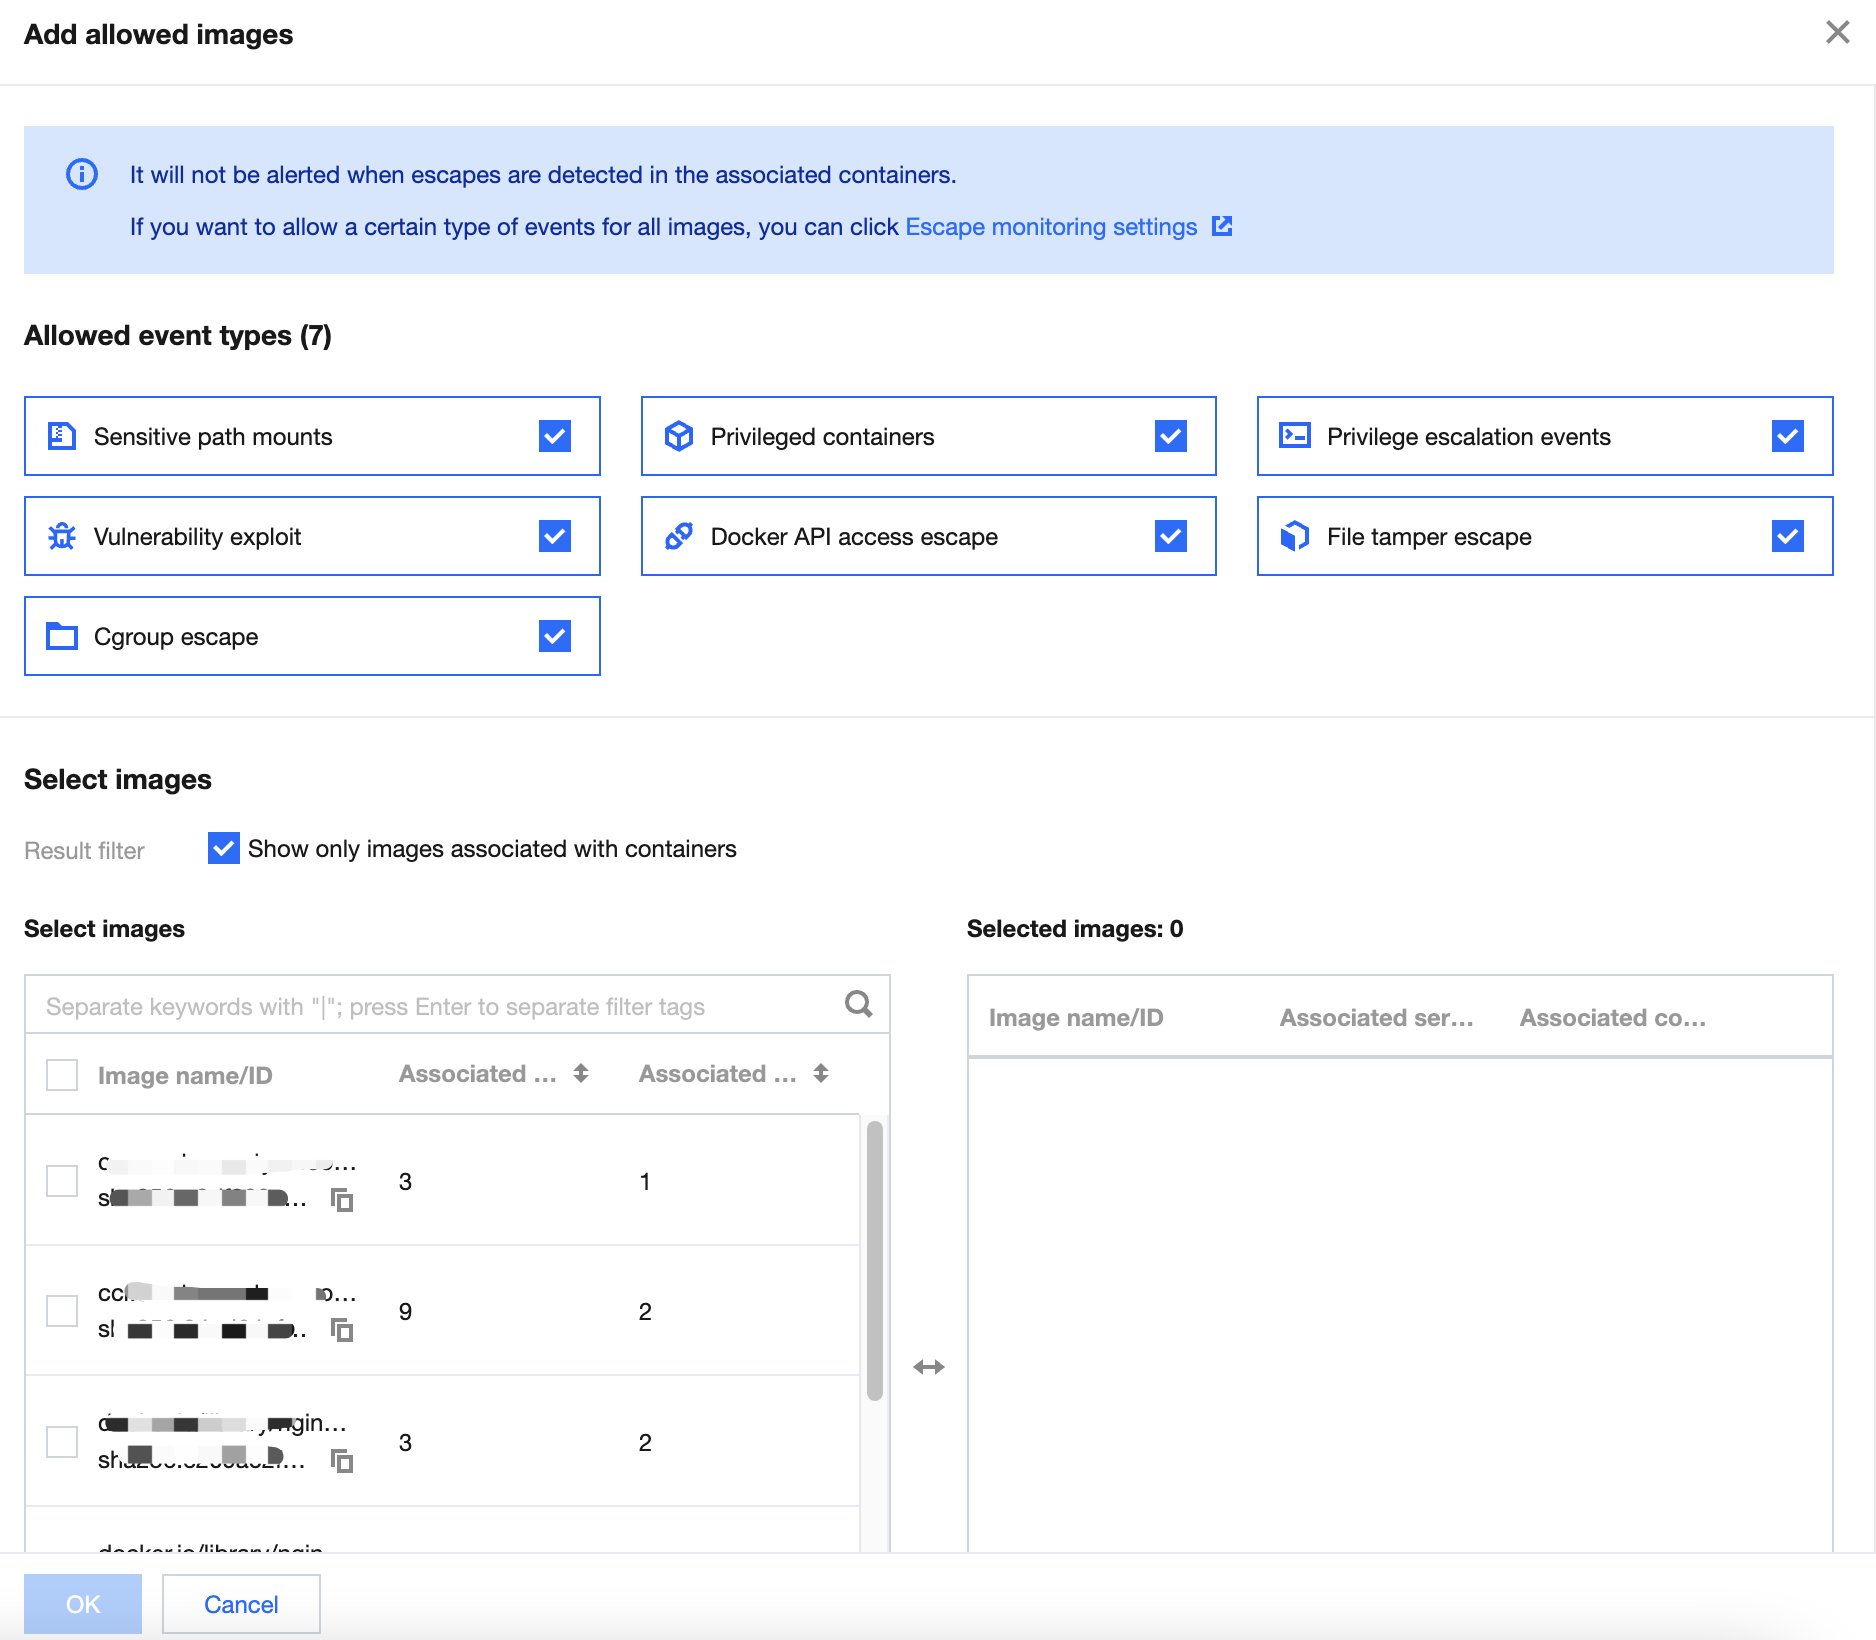The height and width of the screenshot is (1640, 1876).
Task: Toggle the Docker API access escape card
Action: (x=1171, y=536)
